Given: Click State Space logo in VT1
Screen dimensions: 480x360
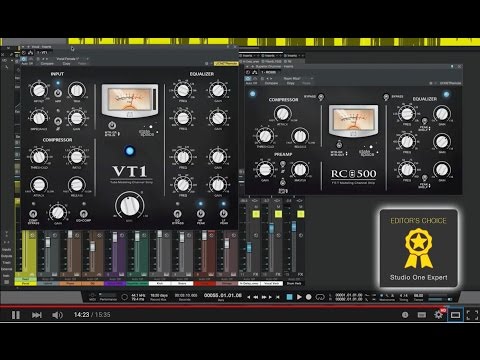Looking at the screenshot, I should 147,131.
